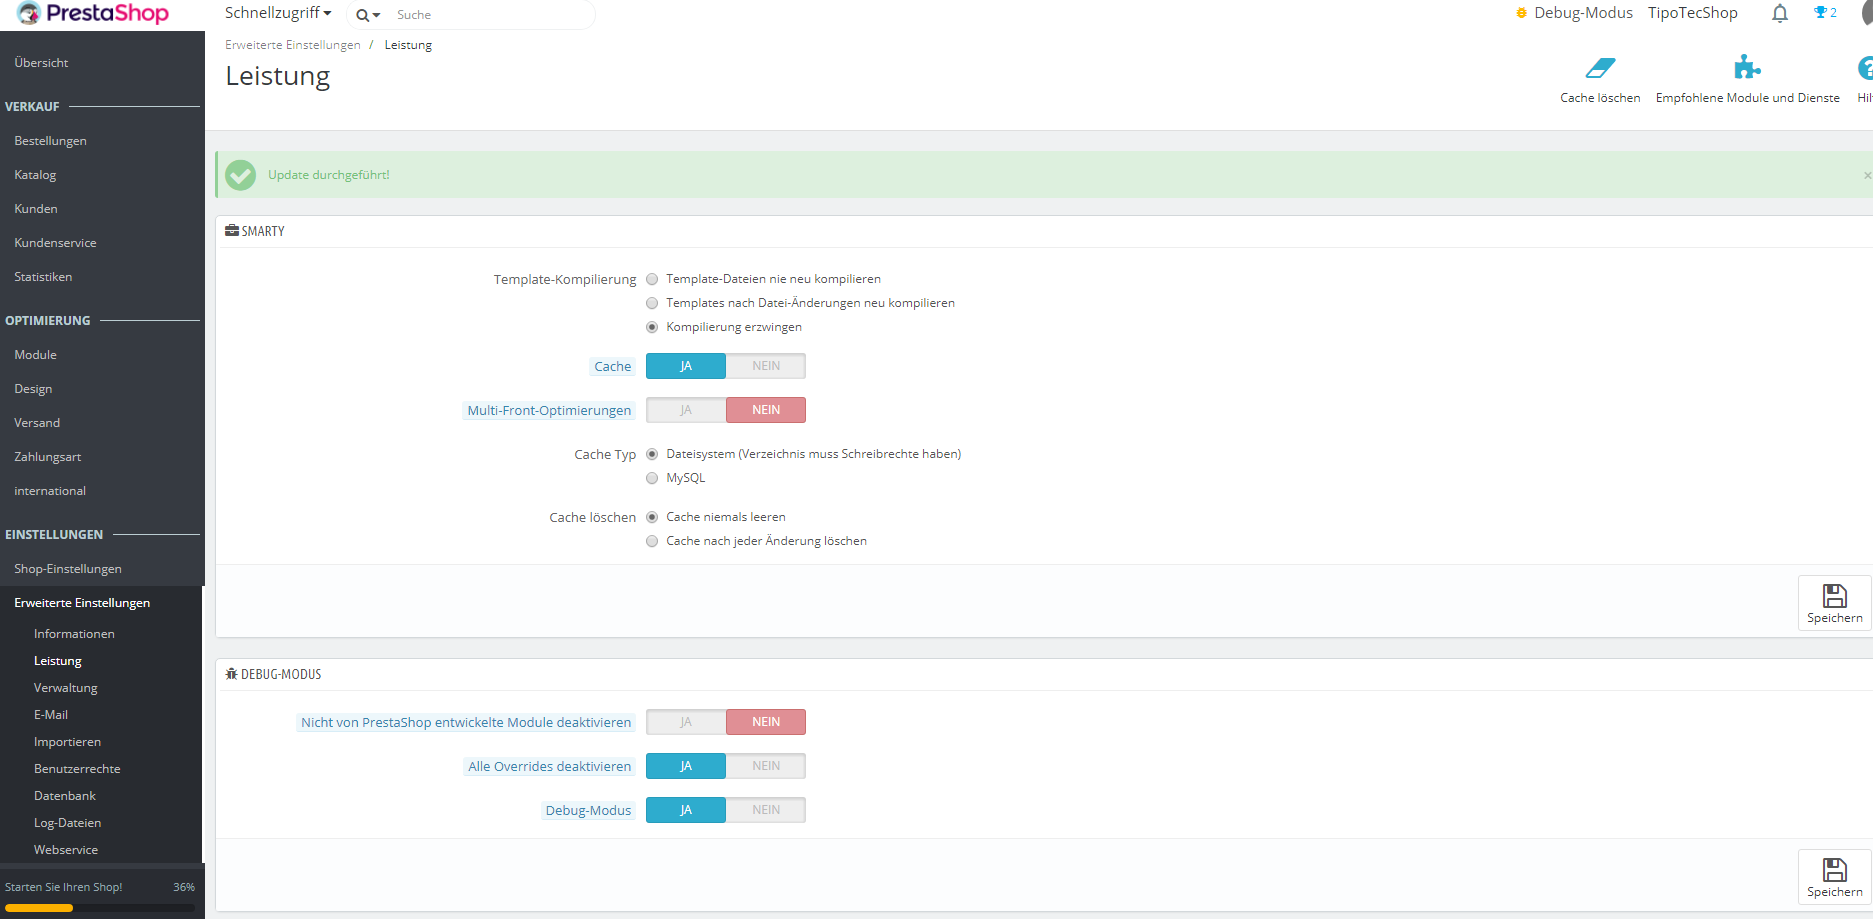This screenshot has height=919, width=1873.
Task: Choose MySQL as Cache Typ
Action: click(x=652, y=478)
